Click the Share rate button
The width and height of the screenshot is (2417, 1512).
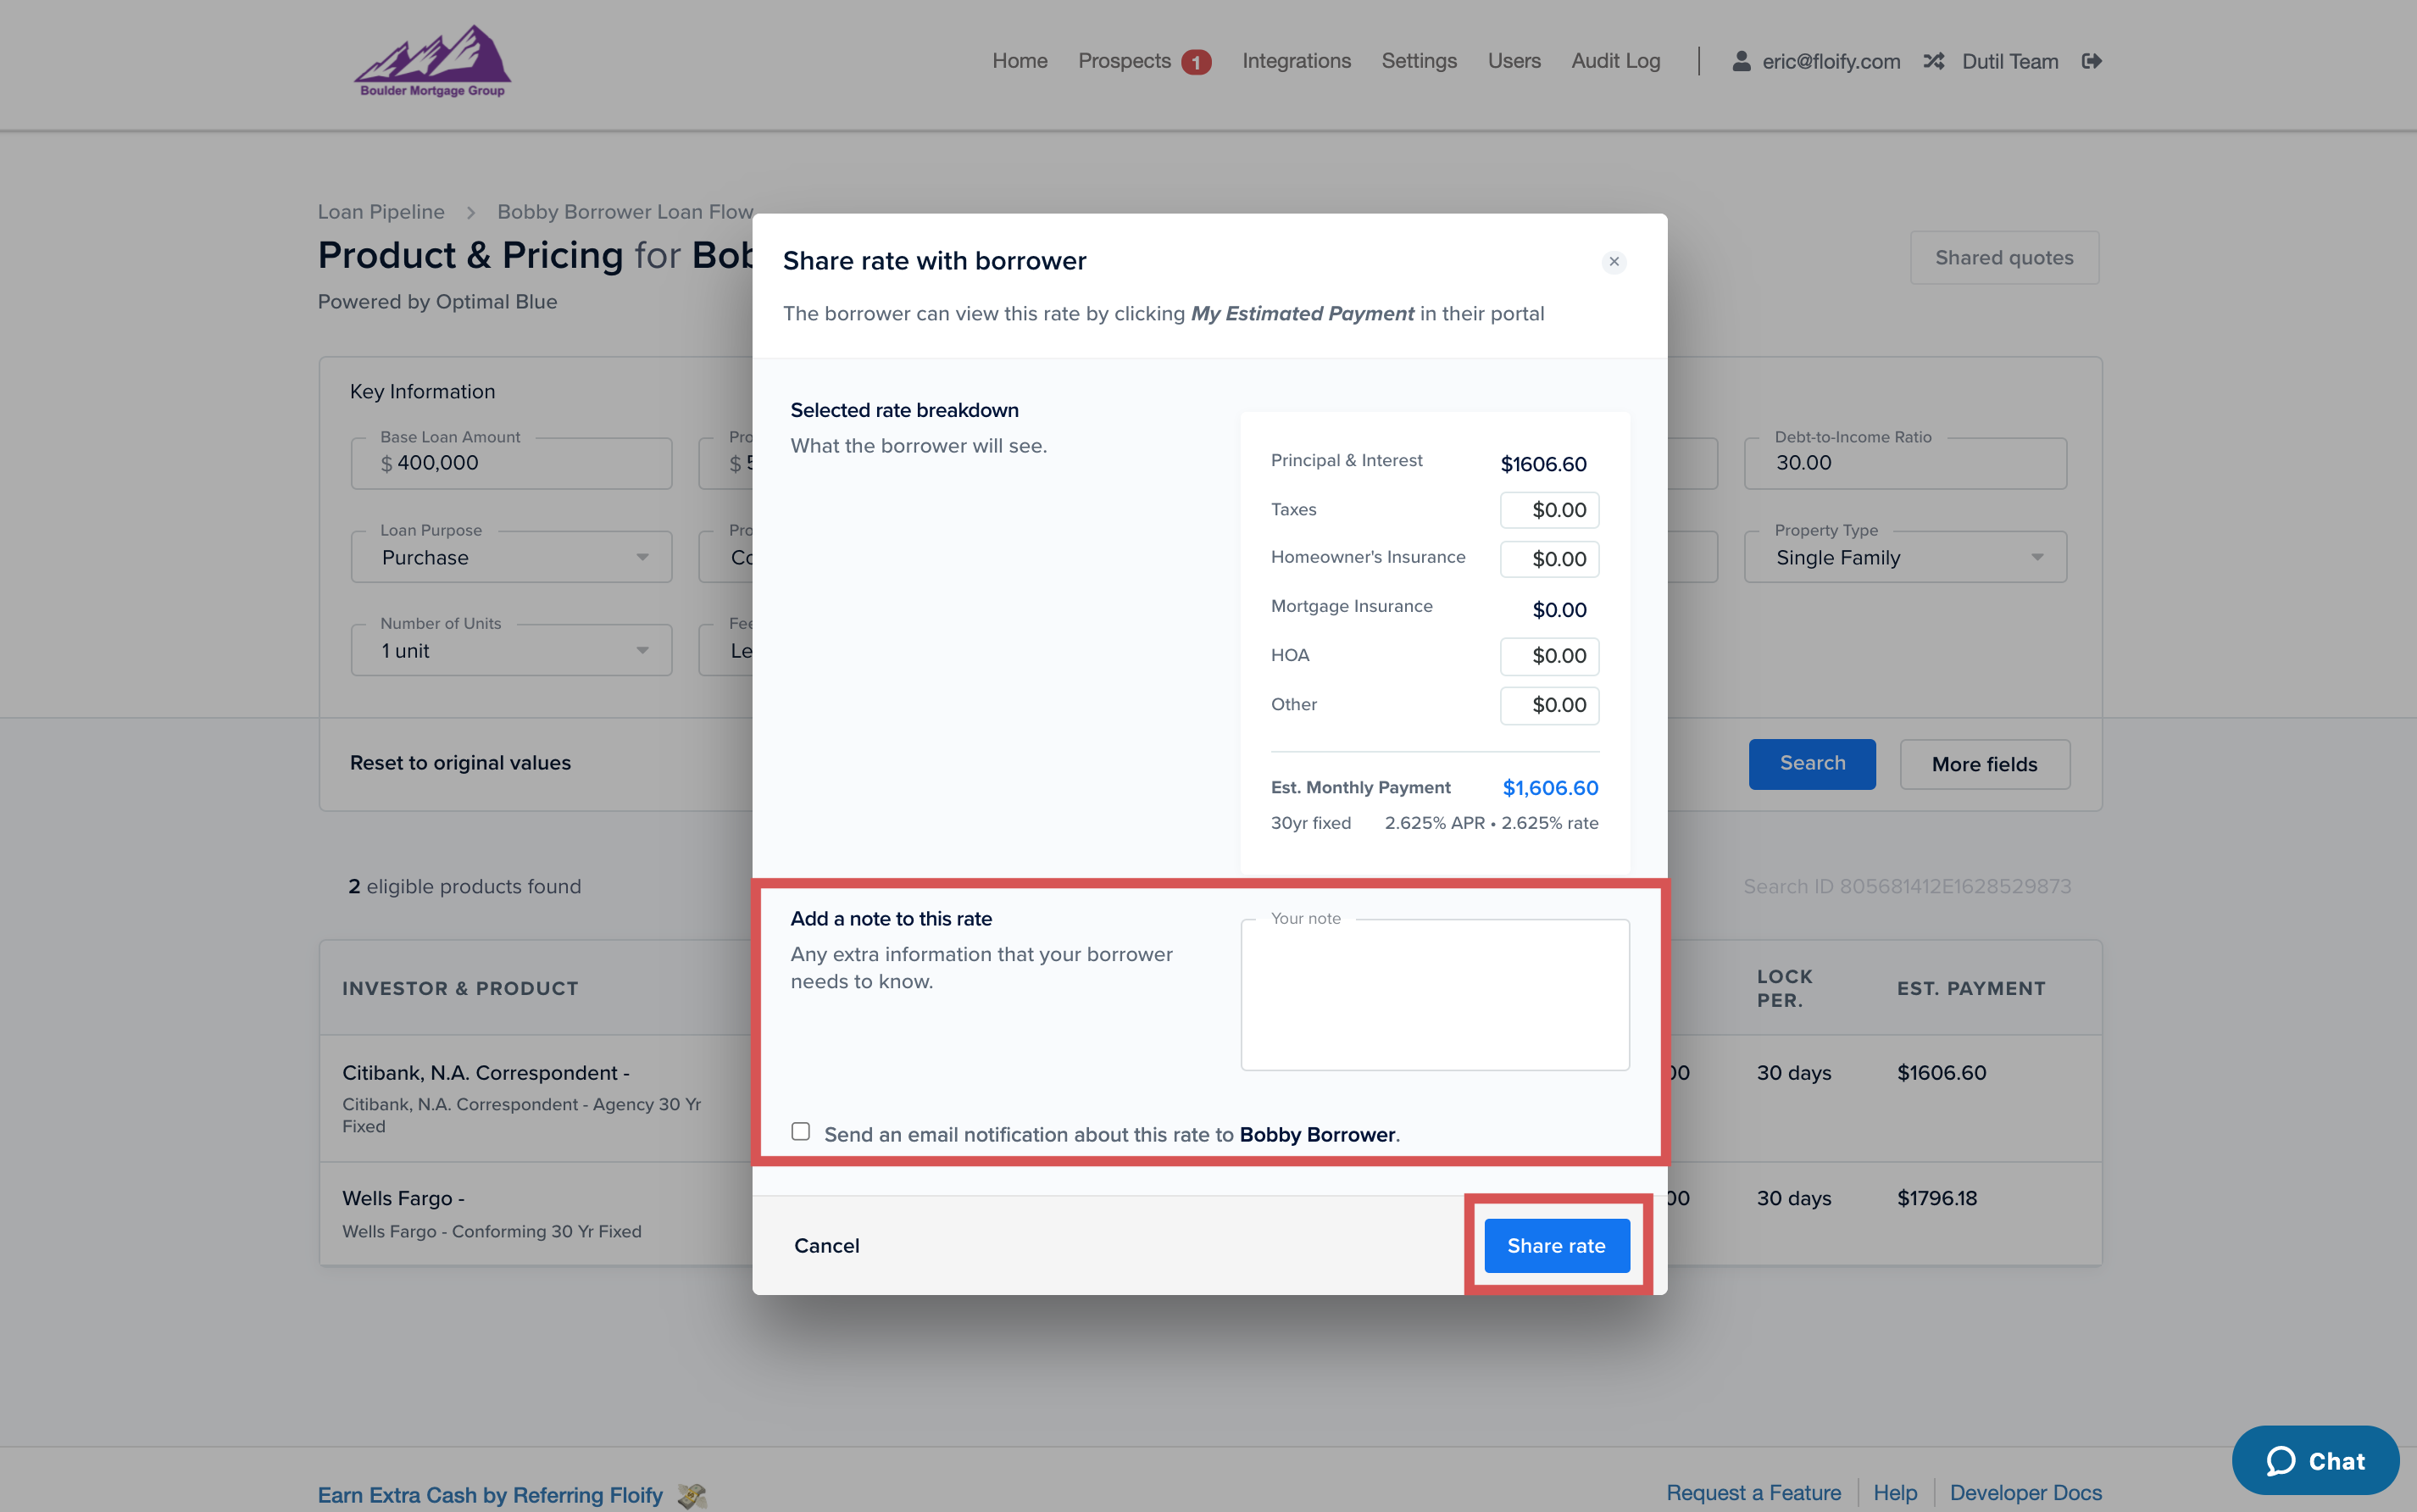tap(1556, 1245)
